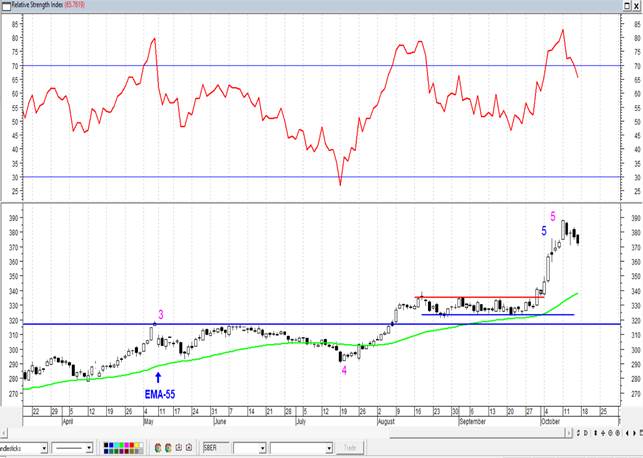Select the blue wave label 5 on chart

tap(544, 231)
